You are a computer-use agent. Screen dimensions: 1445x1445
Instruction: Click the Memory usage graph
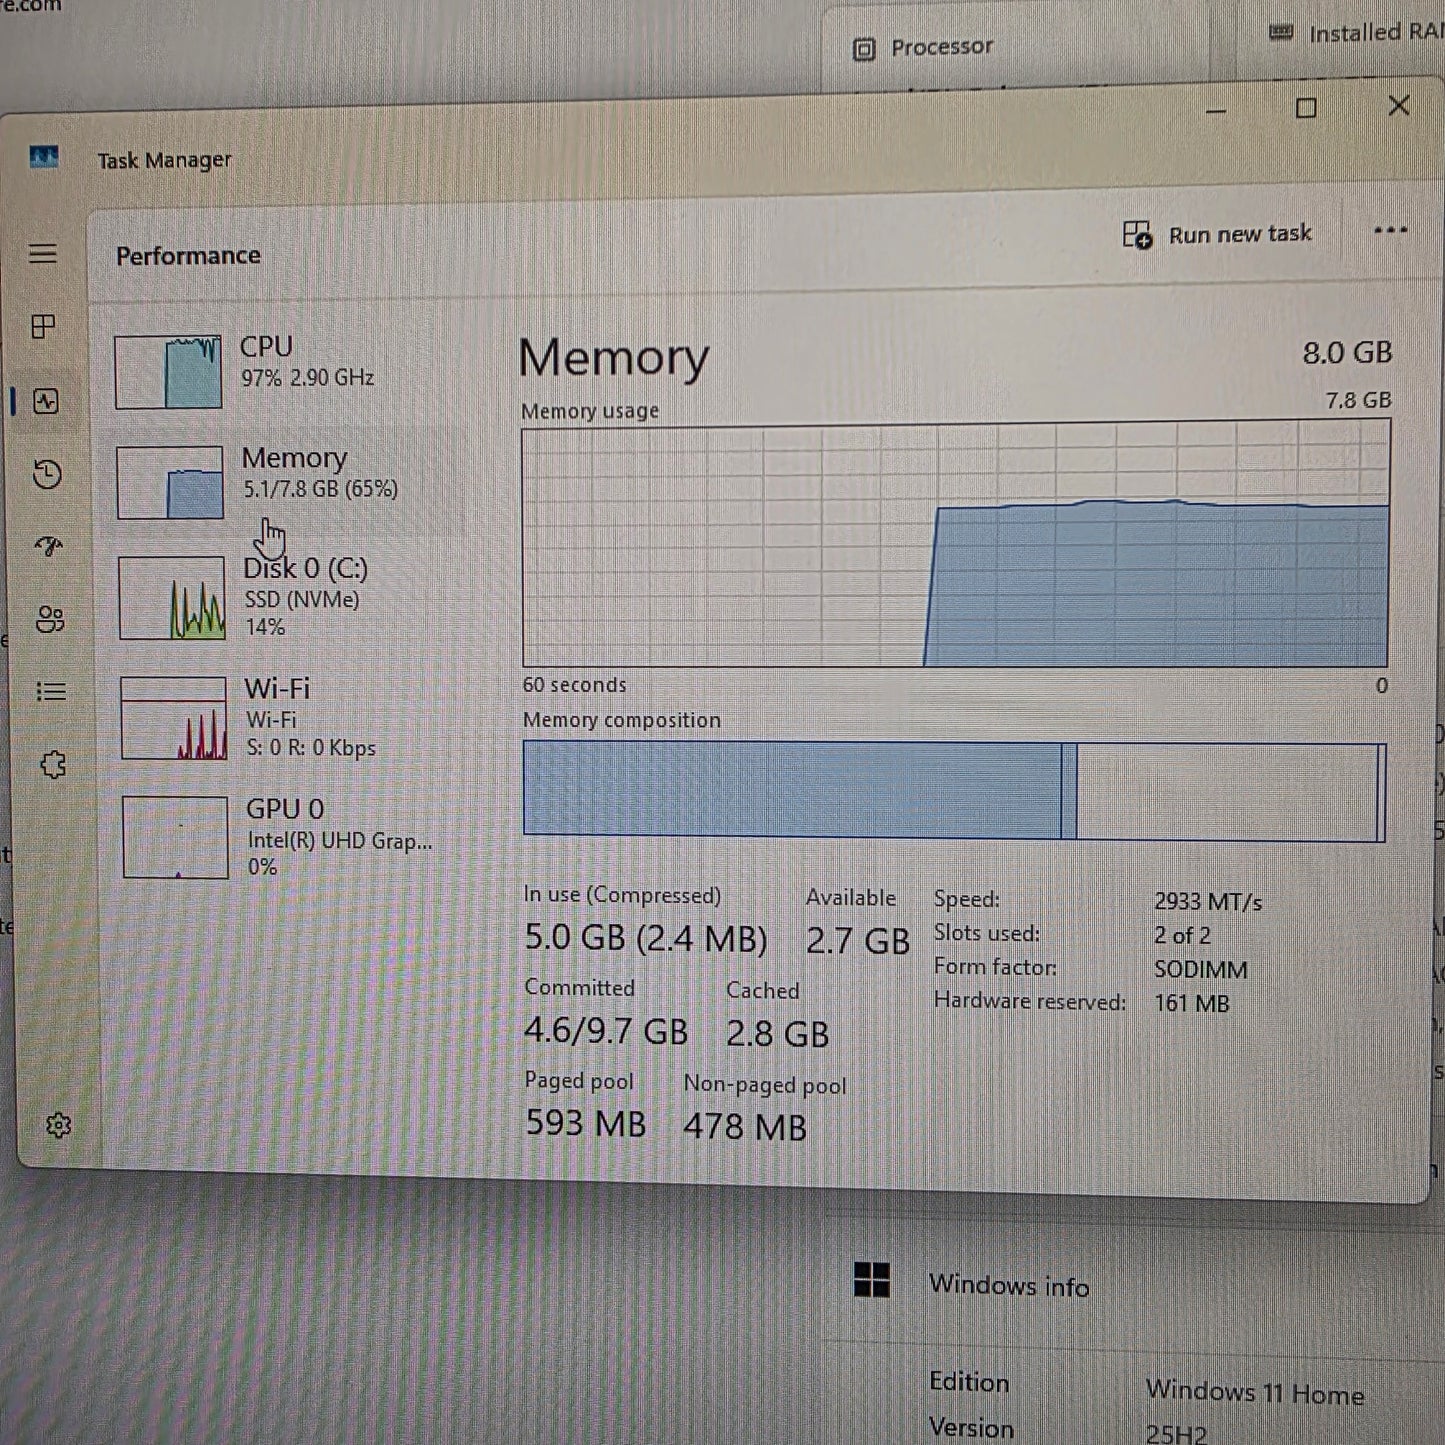(956, 545)
